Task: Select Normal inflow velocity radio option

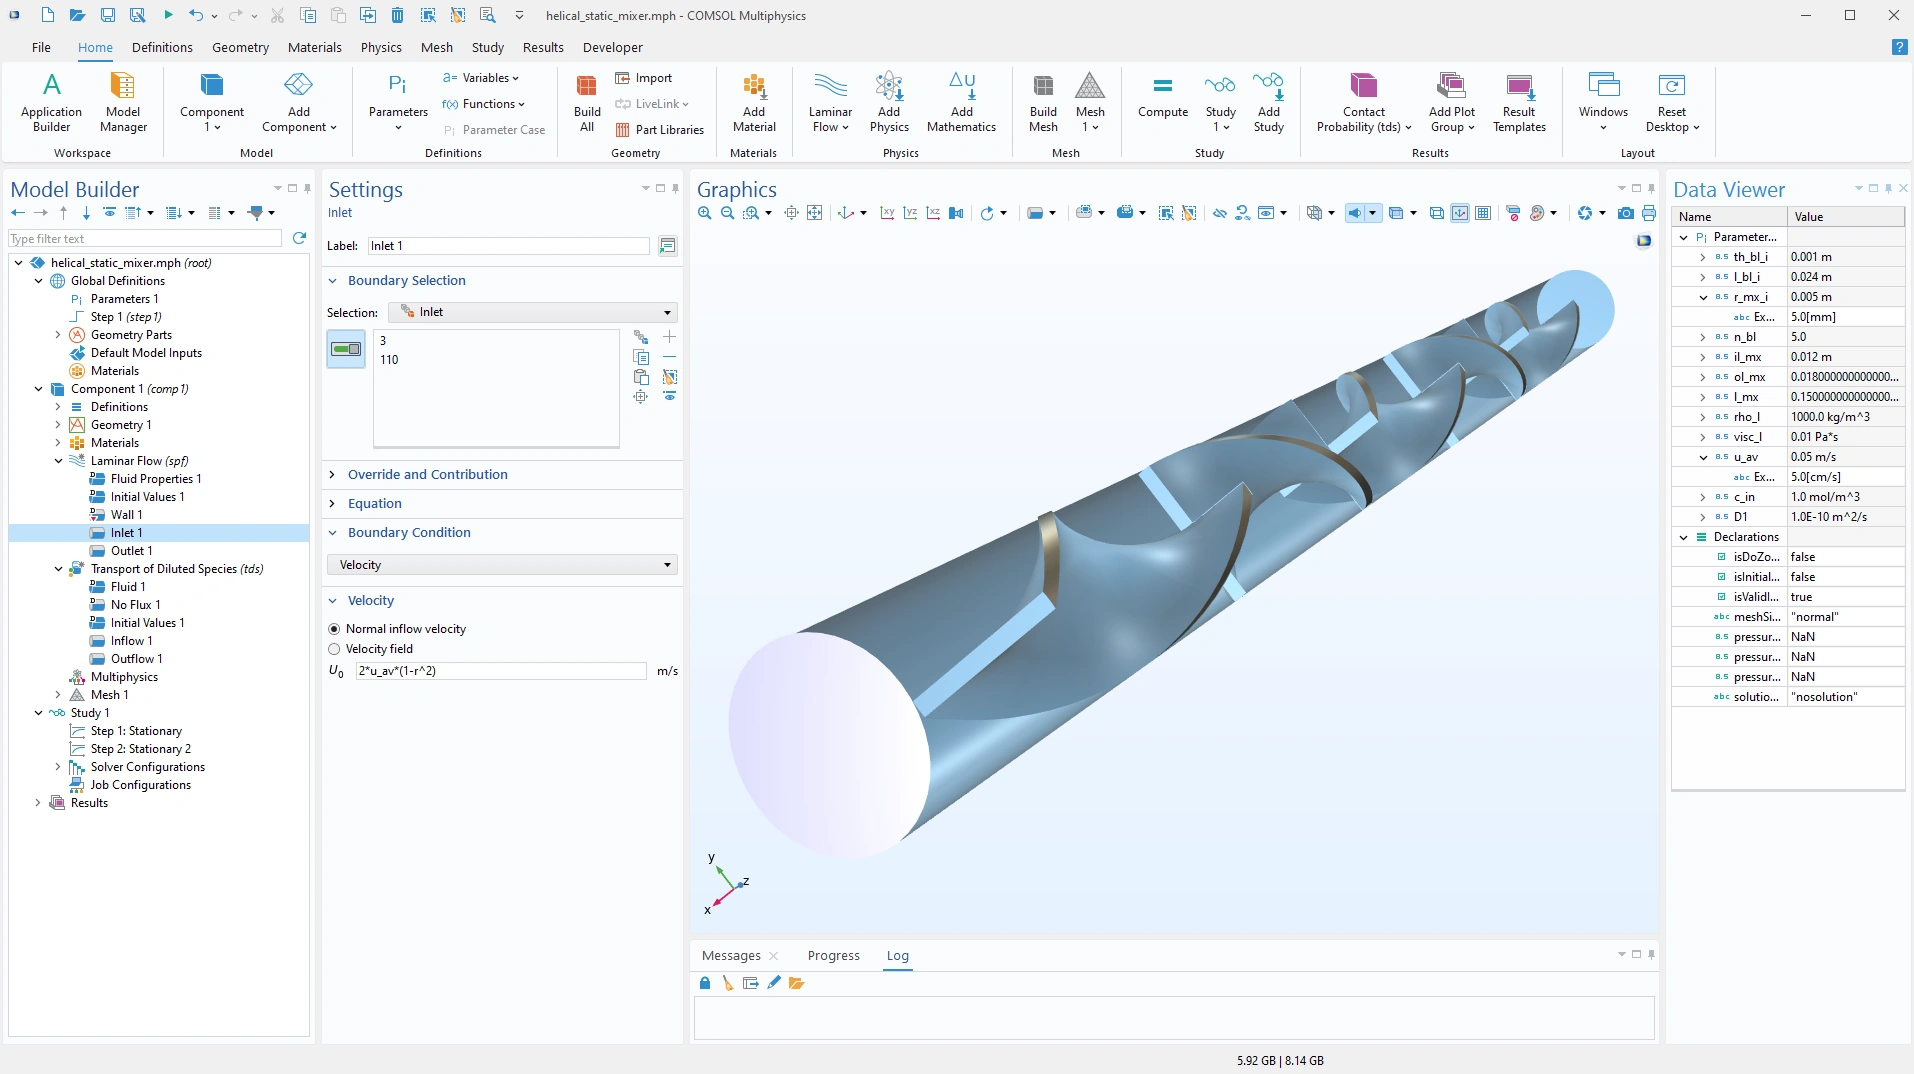Action: (x=334, y=629)
